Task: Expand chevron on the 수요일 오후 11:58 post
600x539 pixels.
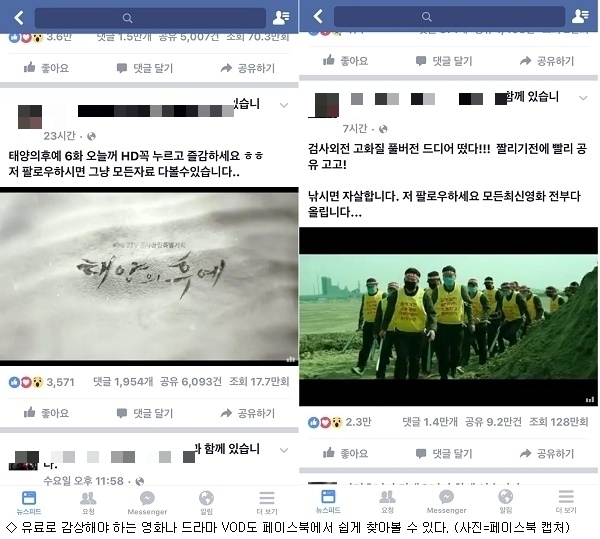Action: coord(284,450)
